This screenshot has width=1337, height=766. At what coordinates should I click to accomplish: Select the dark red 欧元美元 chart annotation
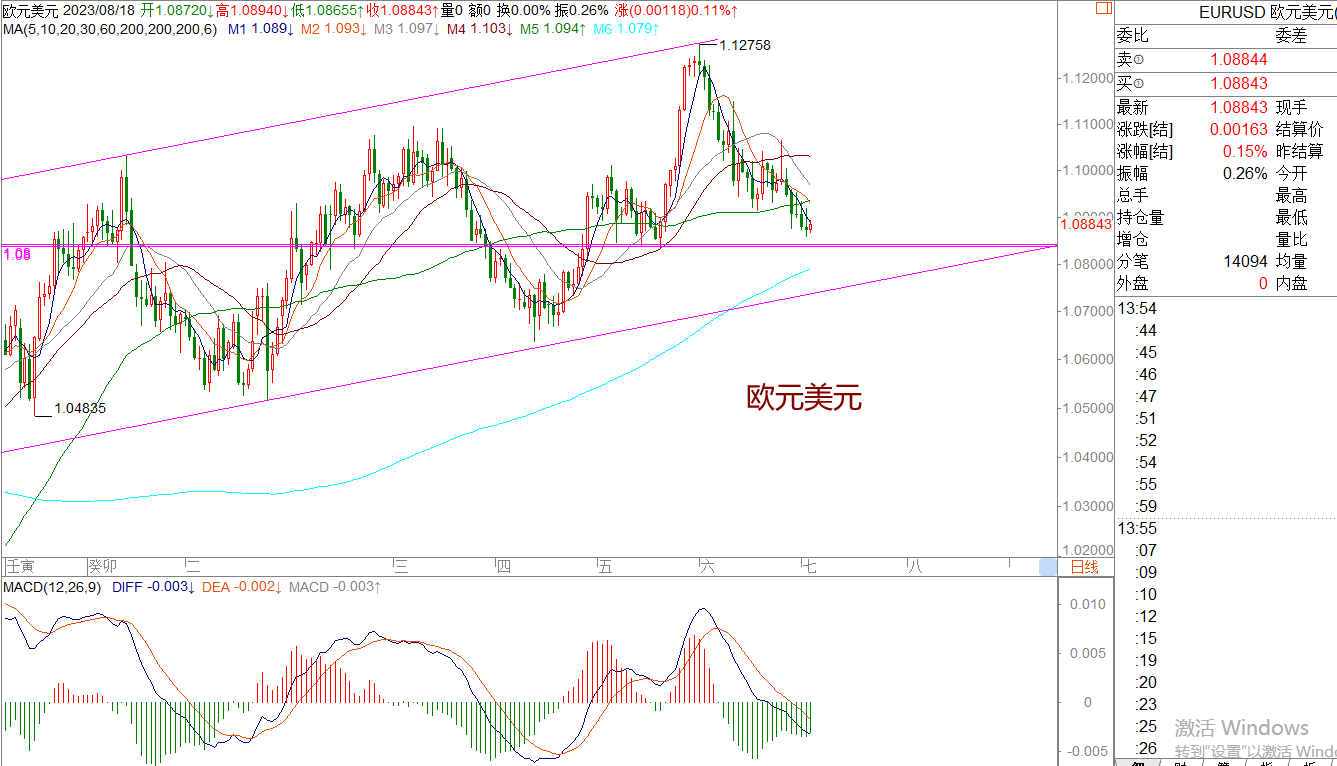[804, 397]
